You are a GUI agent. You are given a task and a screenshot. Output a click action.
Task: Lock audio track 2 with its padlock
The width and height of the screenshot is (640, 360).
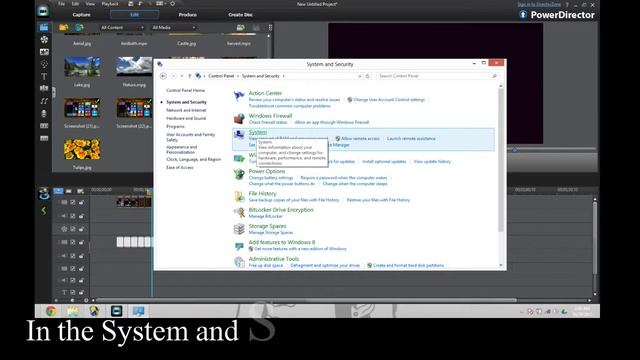click(81, 256)
